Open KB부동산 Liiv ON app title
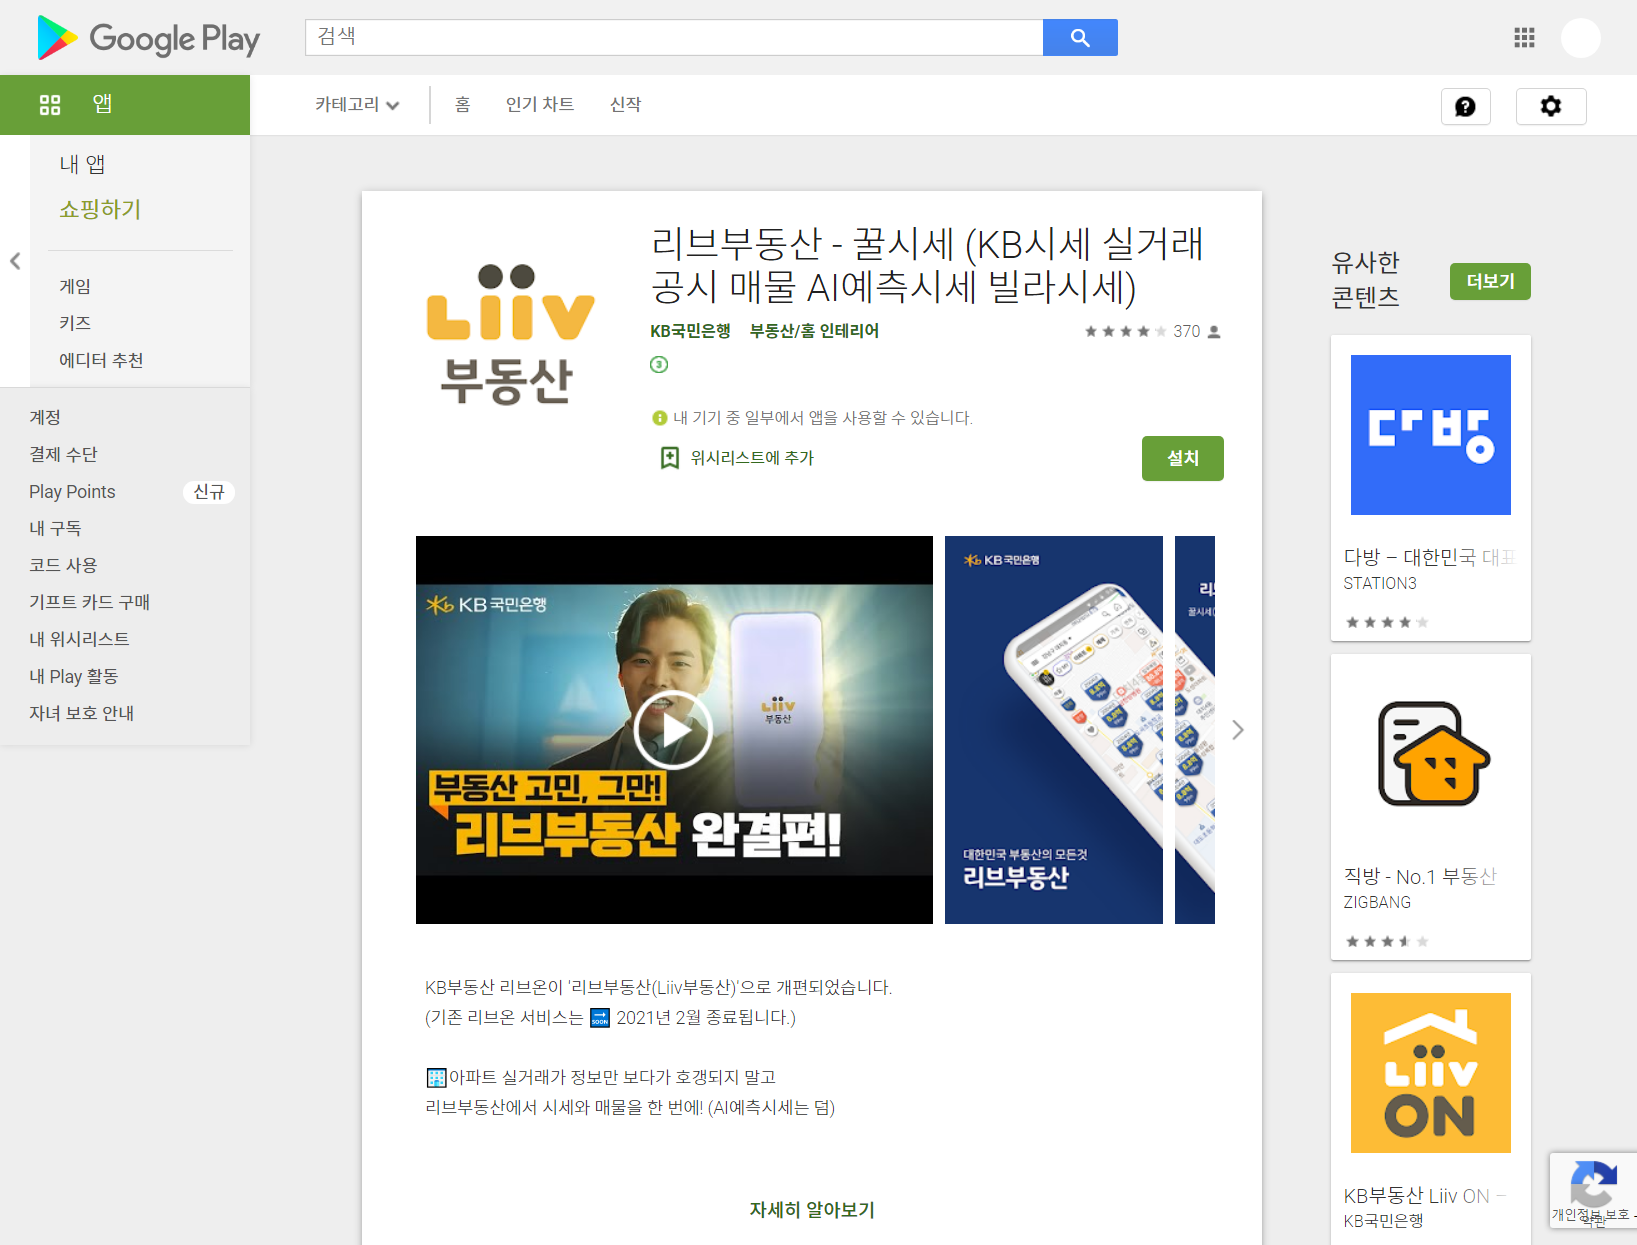1637x1245 pixels. [1424, 1196]
